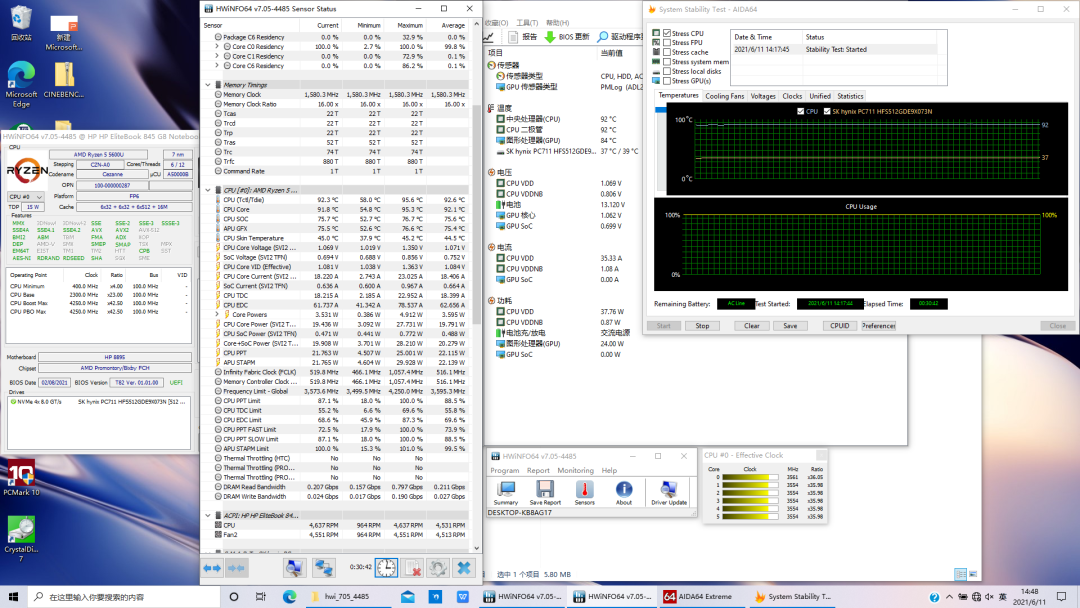Click the CPUID button
This screenshot has height=608, width=1080.
pos(840,325)
